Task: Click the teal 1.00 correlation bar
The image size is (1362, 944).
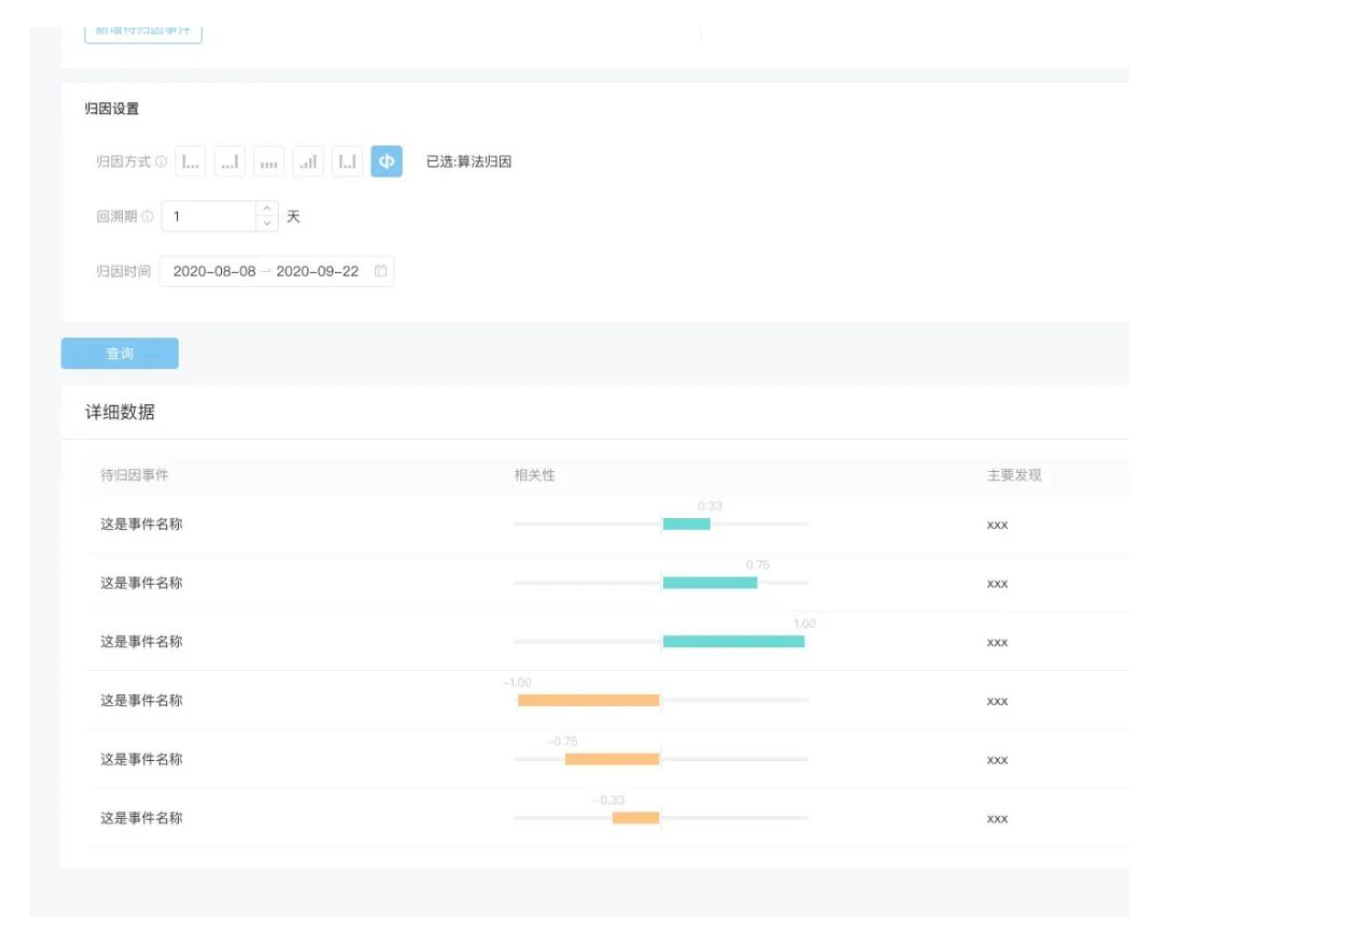Action: click(733, 642)
